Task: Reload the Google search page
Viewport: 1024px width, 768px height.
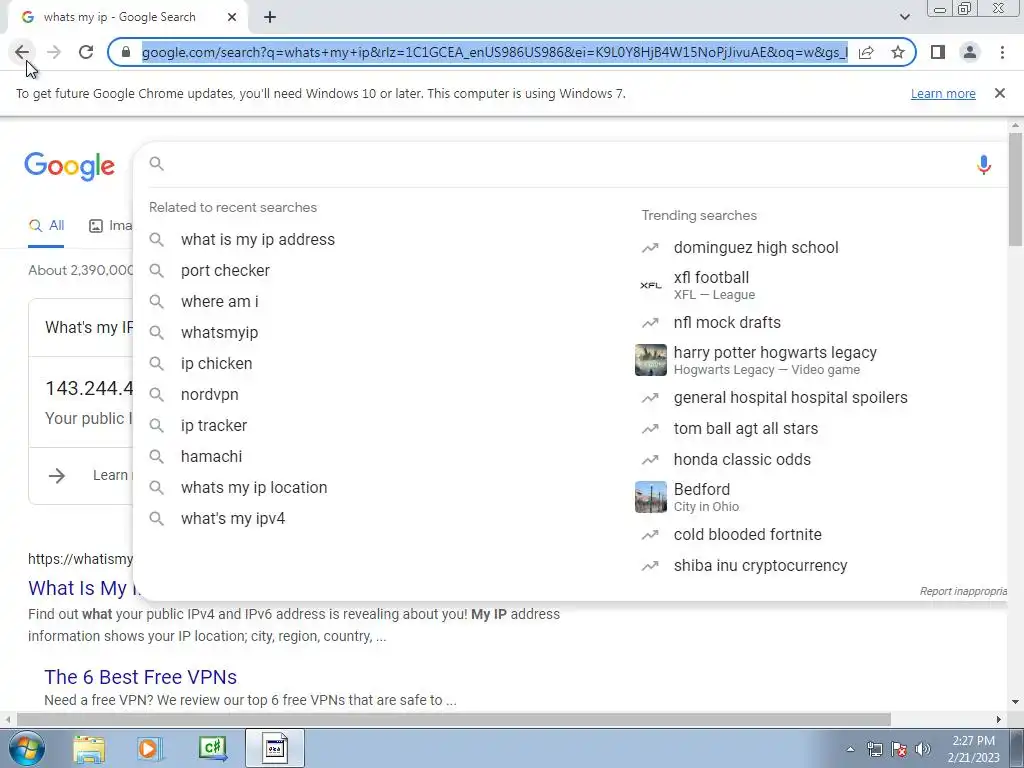Action: pyautogui.click(x=86, y=52)
